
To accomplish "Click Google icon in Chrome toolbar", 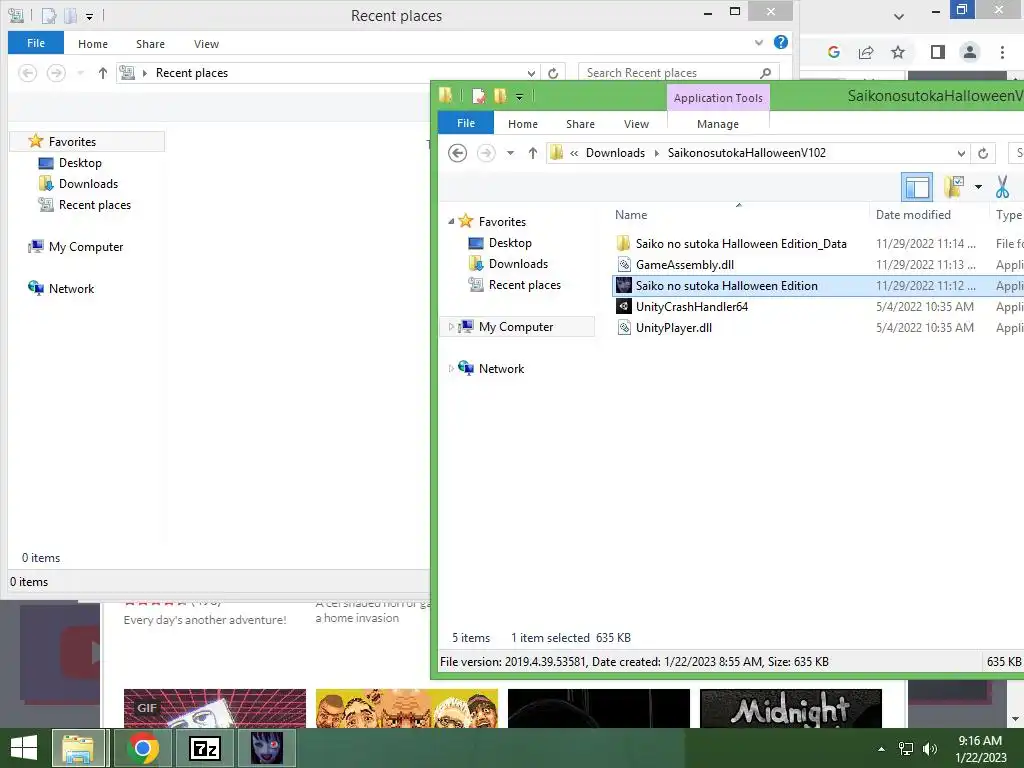I will click(833, 52).
